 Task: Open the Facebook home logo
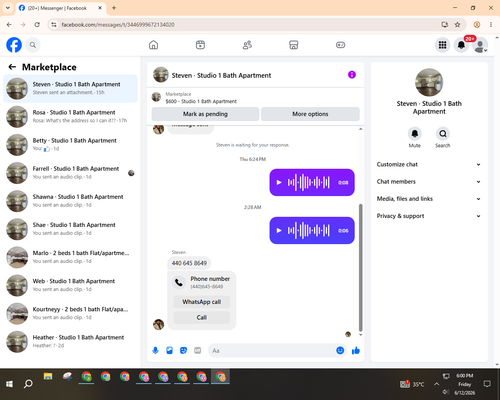[14, 45]
